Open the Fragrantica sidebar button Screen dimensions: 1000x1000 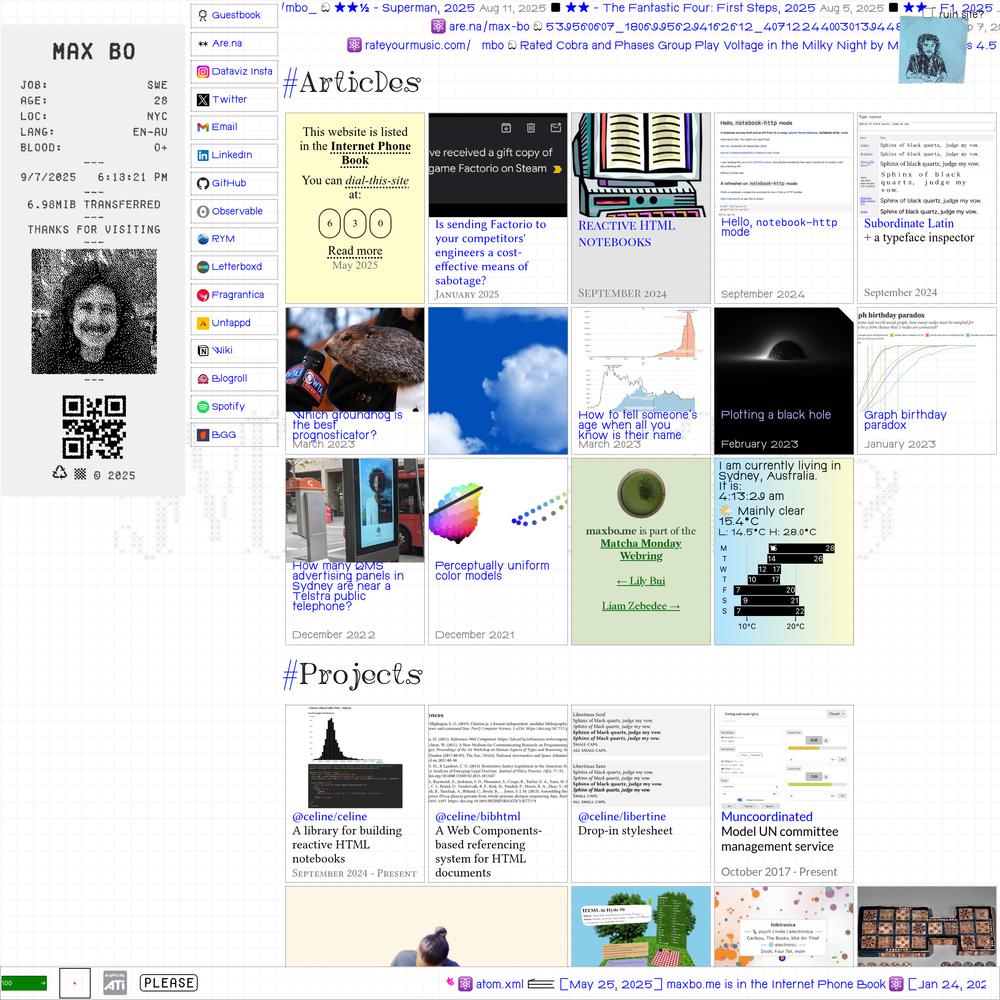(x=234, y=295)
